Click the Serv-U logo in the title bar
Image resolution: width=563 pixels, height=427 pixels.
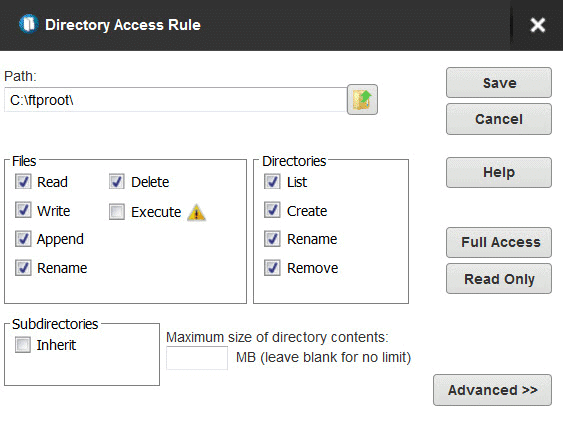tap(29, 24)
